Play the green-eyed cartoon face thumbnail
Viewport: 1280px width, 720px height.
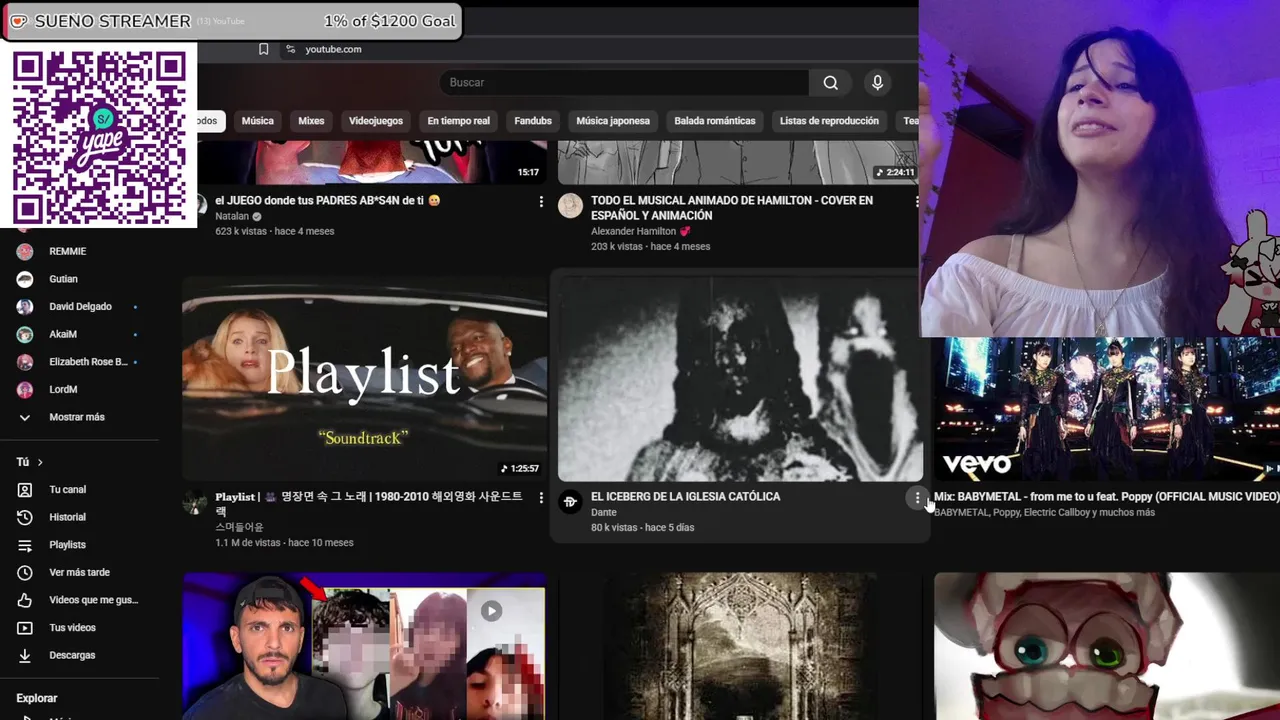[x=1106, y=646]
